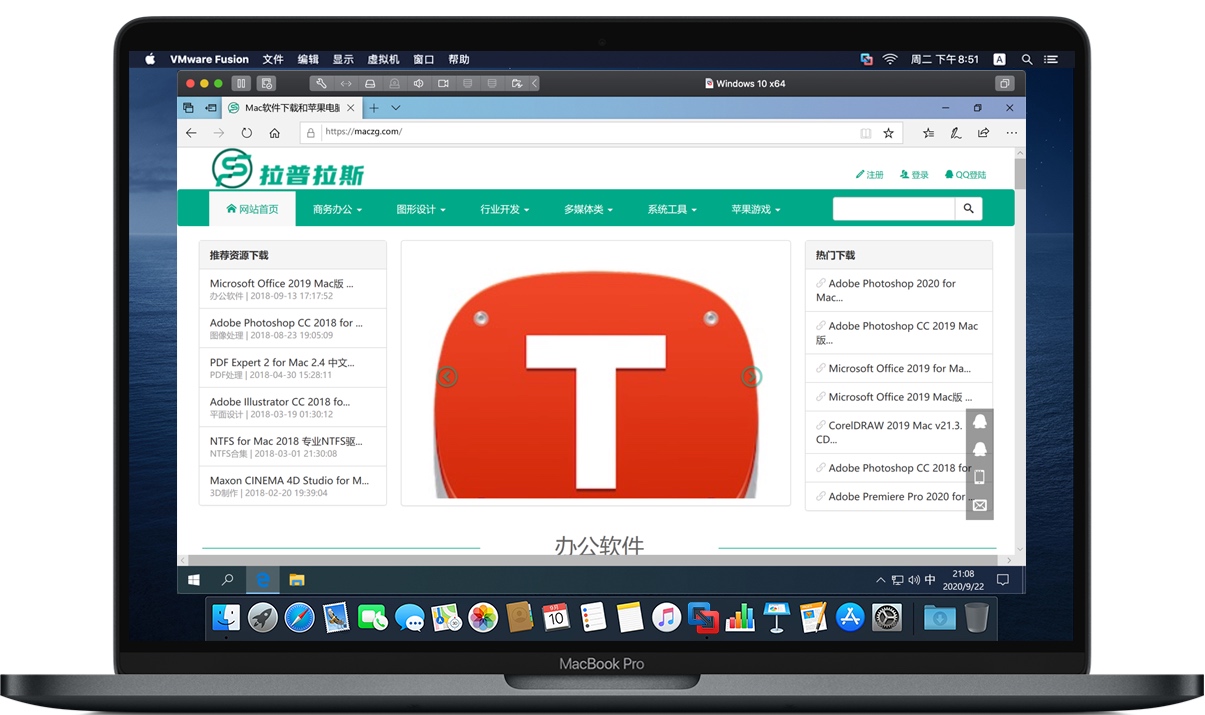
Task: Click Edge back navigation arrow
Action: point(192,132)
